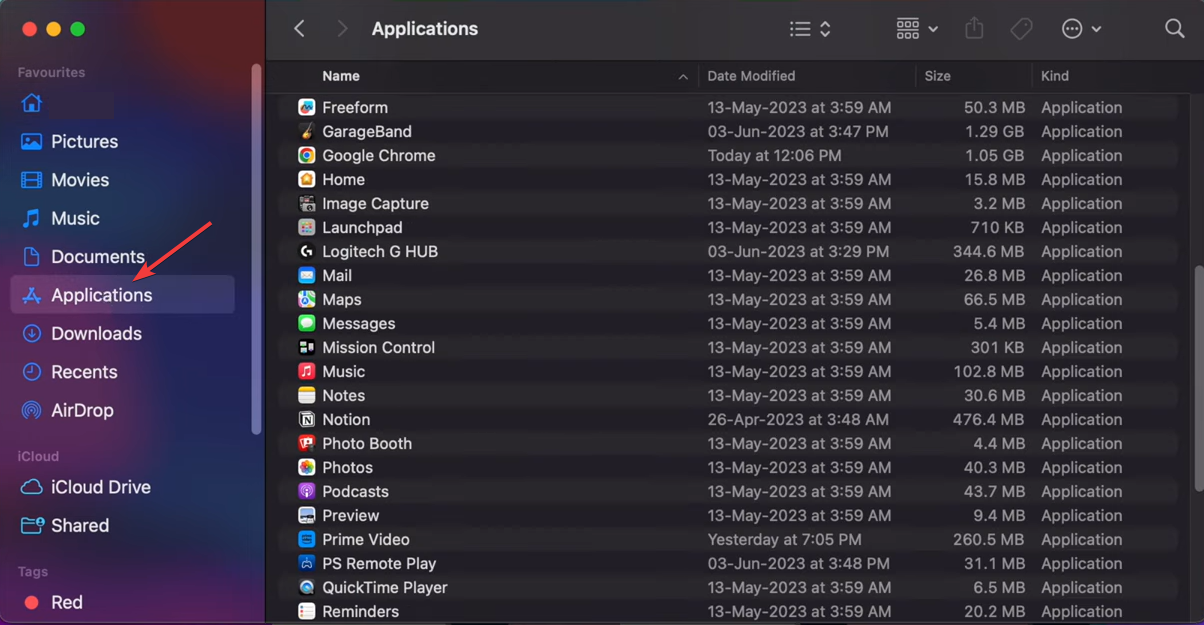Sort by Date Modified column header
The width and height of the screenshot is (1204, 625).
coord(751,76)
